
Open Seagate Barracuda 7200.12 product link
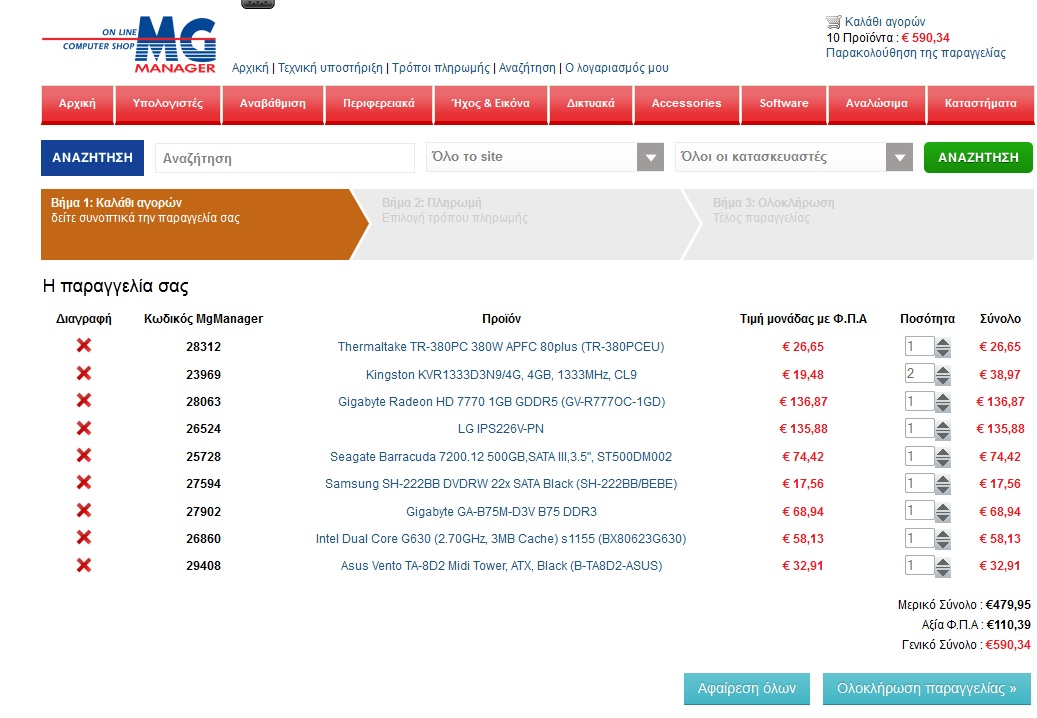pos(501,456)
